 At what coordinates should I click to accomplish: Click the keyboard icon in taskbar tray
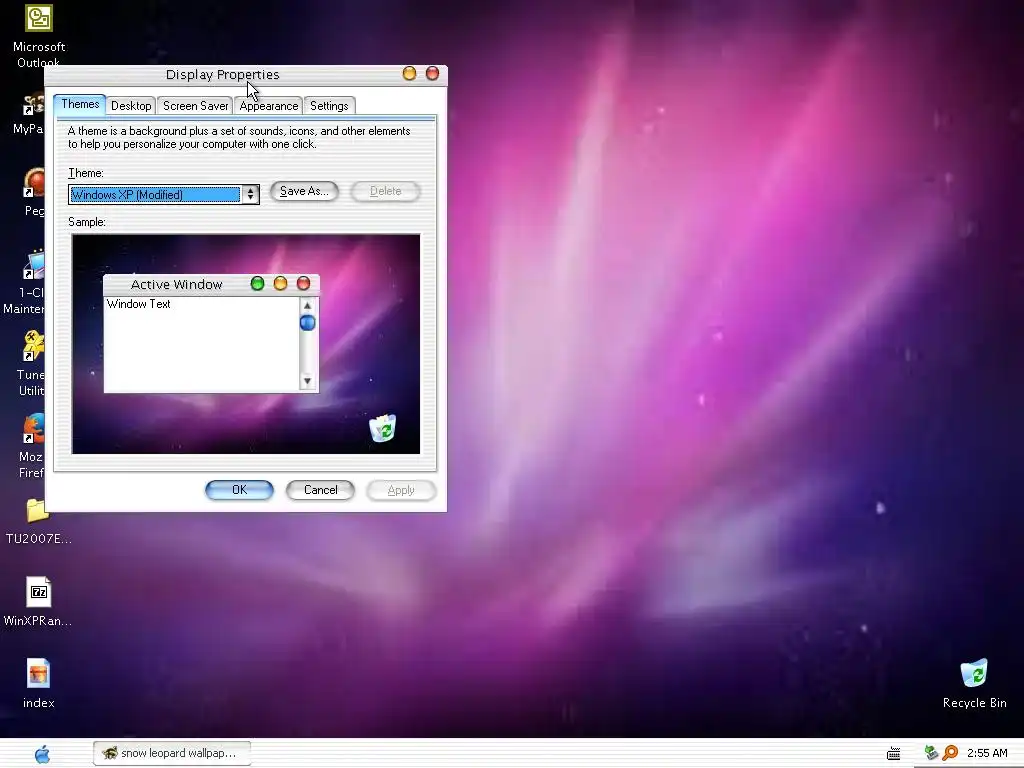[893, 754]
